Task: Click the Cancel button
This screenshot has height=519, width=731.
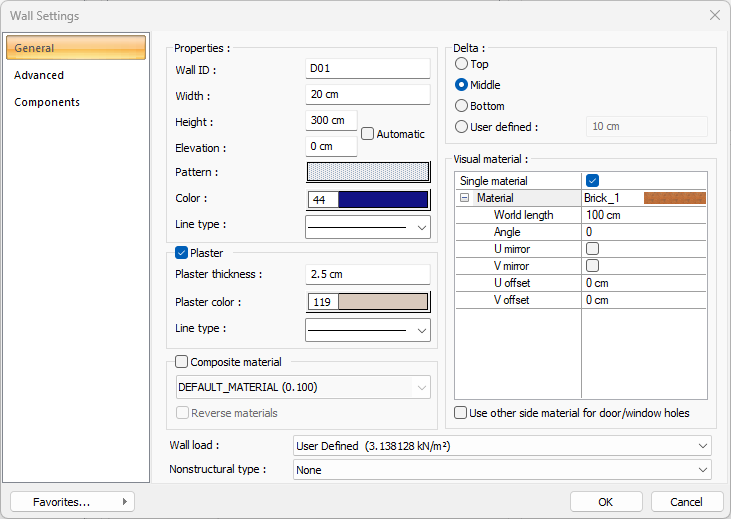Action: 686,501
